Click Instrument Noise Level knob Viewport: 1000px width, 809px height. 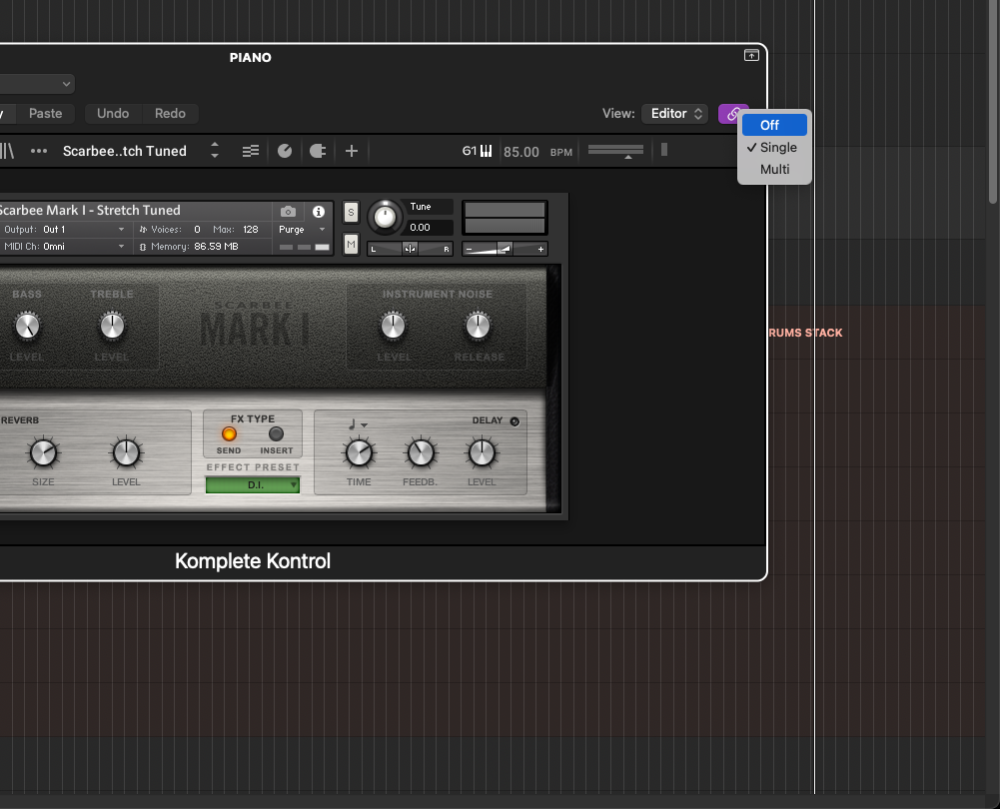393,326
